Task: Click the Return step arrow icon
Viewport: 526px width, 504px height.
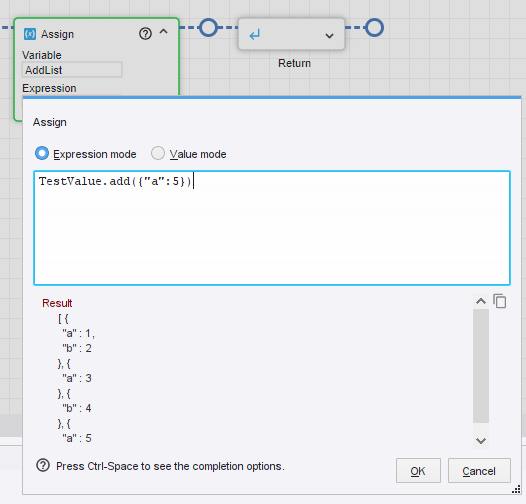Action: (255, 35)
